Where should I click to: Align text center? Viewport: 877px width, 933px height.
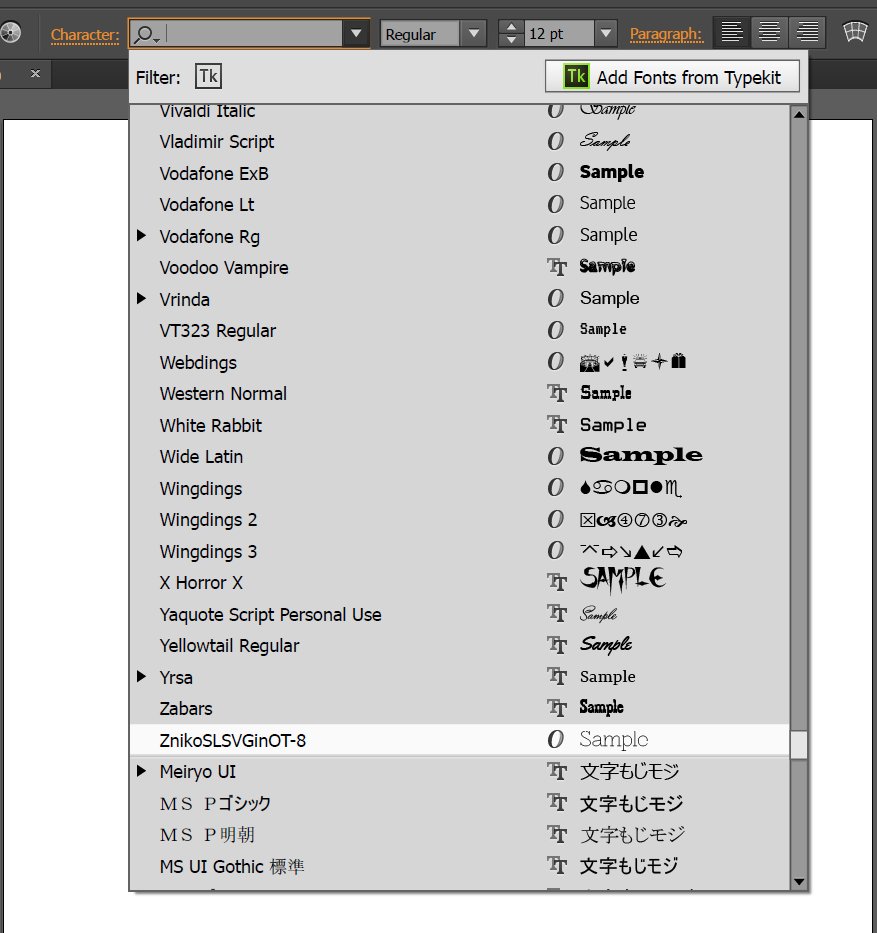point(769,32)
